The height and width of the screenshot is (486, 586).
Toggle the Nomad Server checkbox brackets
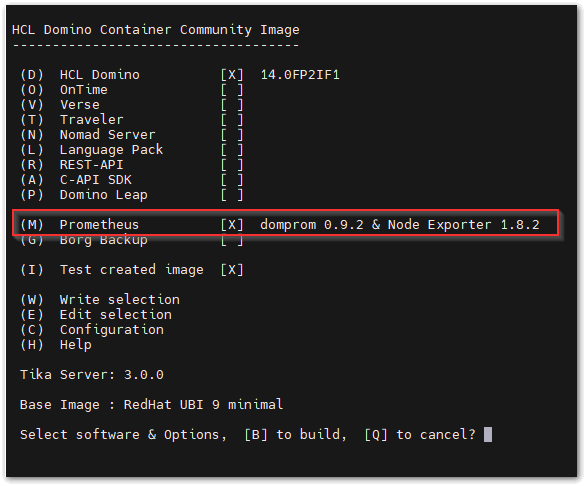pyautogui.click(x=232, y=135)
